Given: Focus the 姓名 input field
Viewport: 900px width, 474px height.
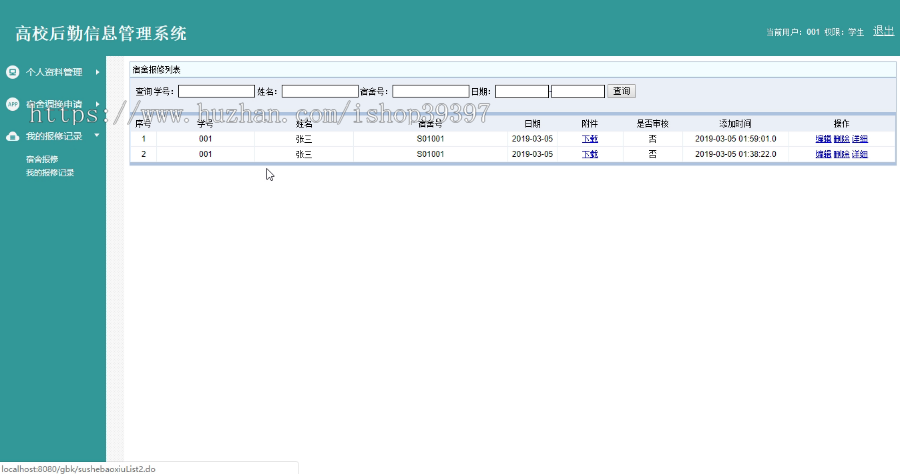Looking at the screenshot, I should [320, 91].
